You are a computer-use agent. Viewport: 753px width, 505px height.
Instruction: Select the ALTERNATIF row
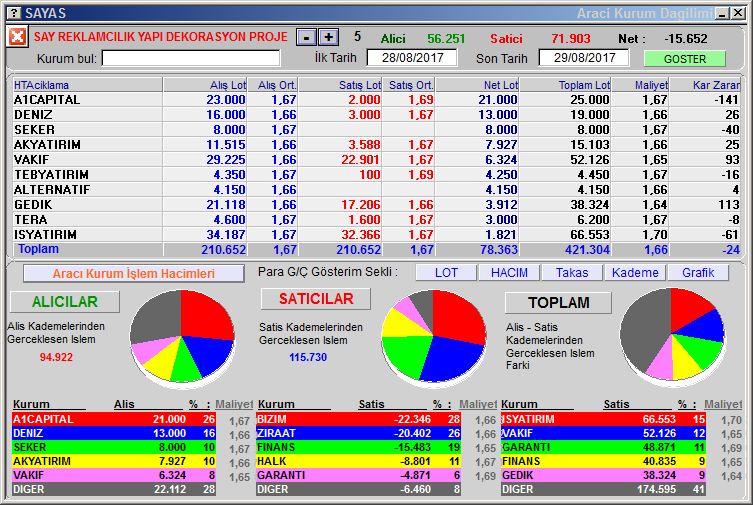tap(376, 190)
